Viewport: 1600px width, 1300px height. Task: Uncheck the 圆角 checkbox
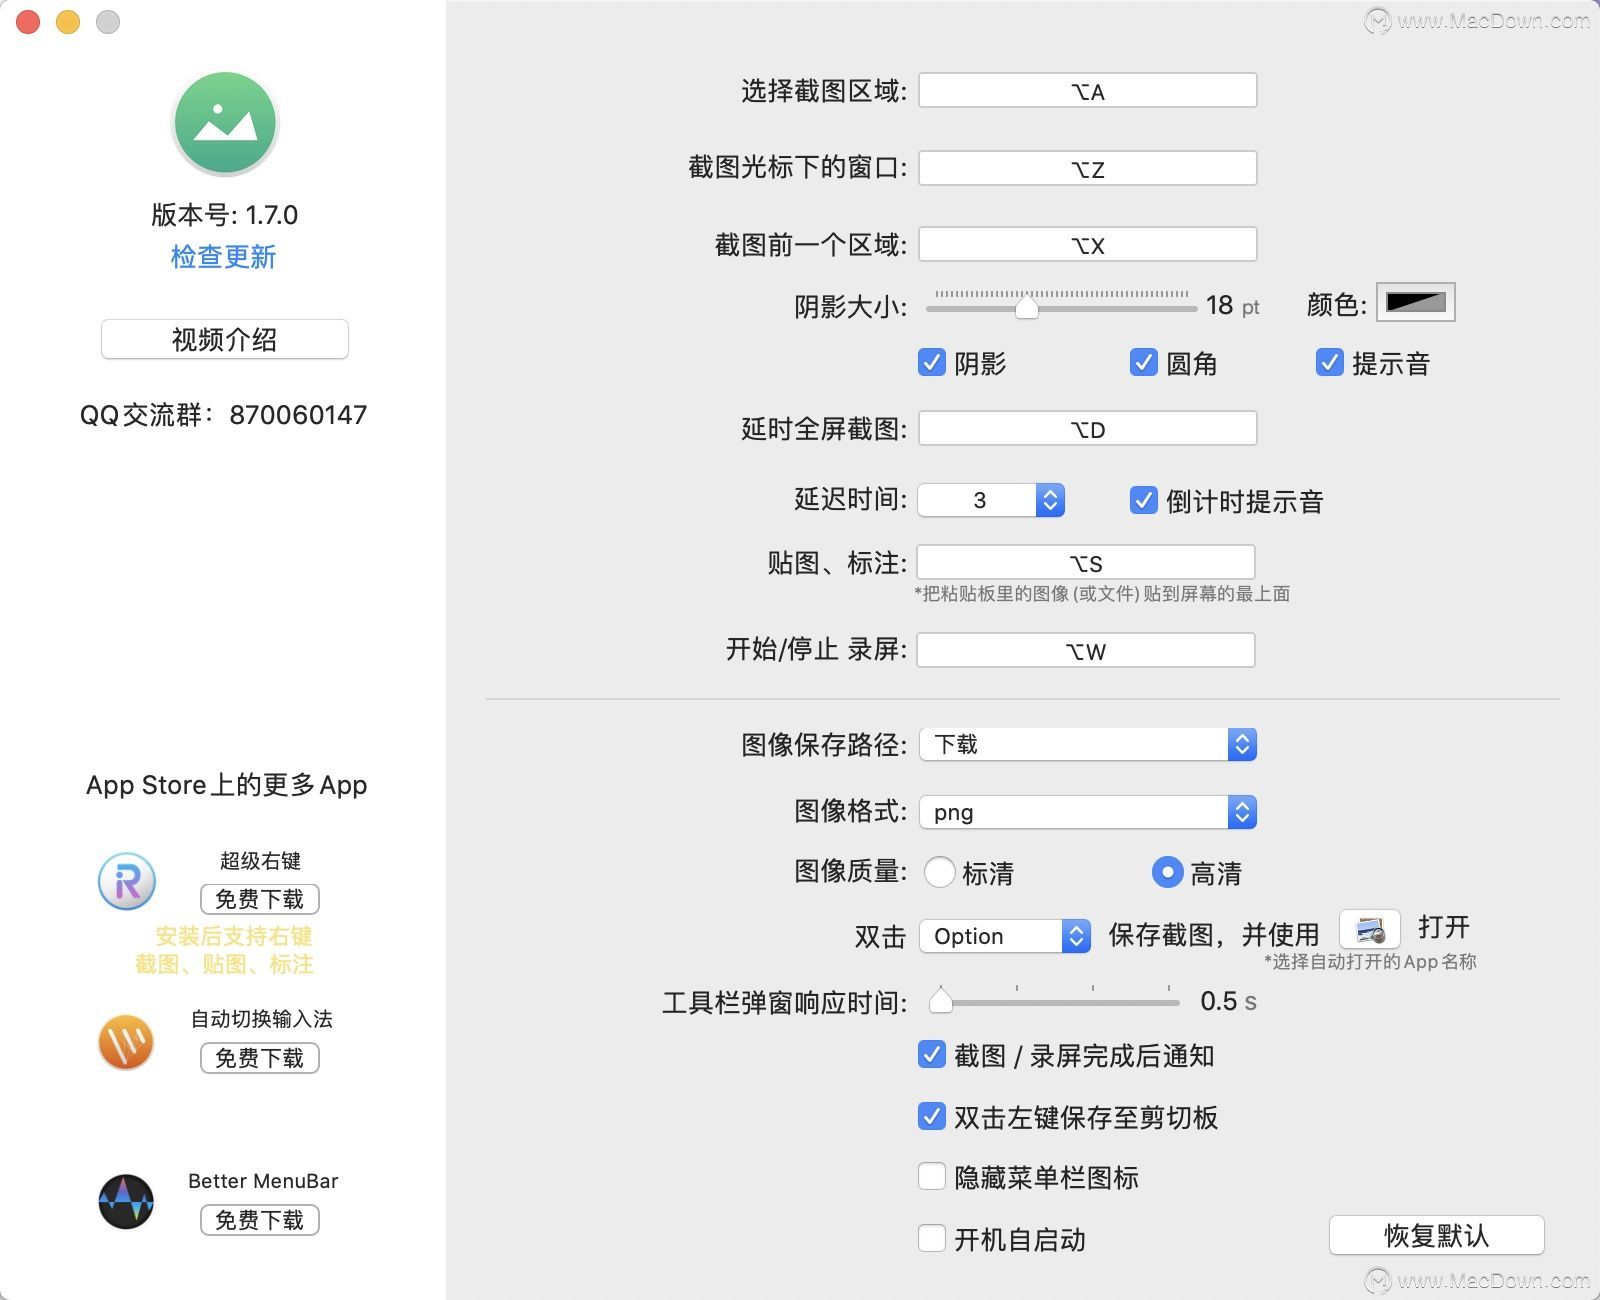[x=1144, y=362]
